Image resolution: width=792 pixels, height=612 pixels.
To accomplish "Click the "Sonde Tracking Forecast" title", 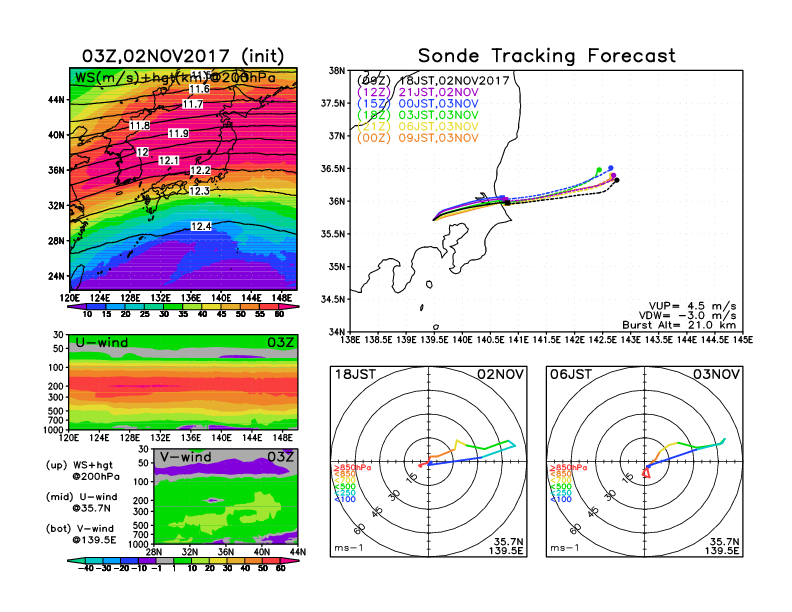I will [x=547, y=56].
